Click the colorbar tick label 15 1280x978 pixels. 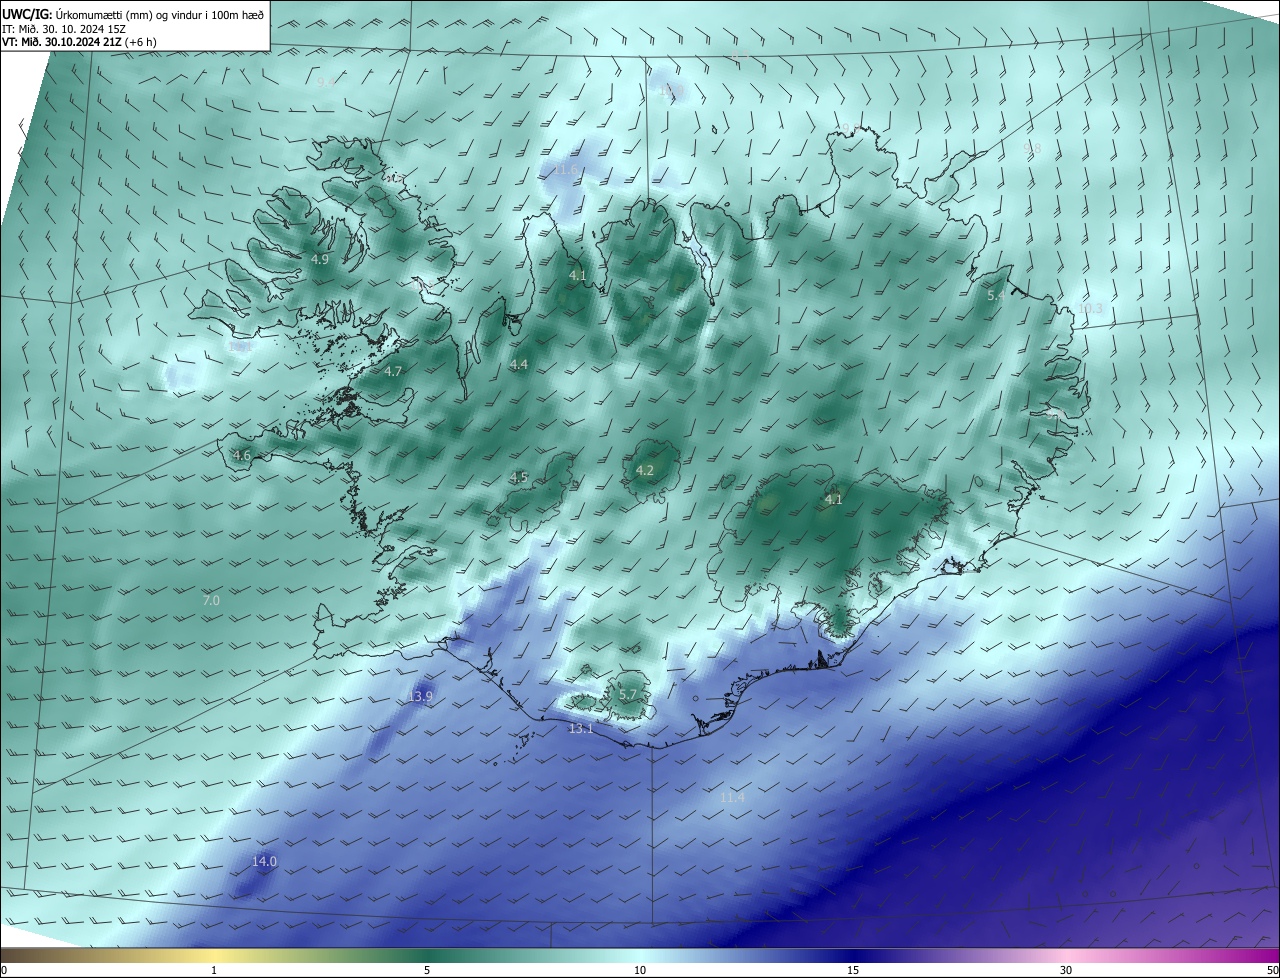pyautogui.click(x=853, y=970)
